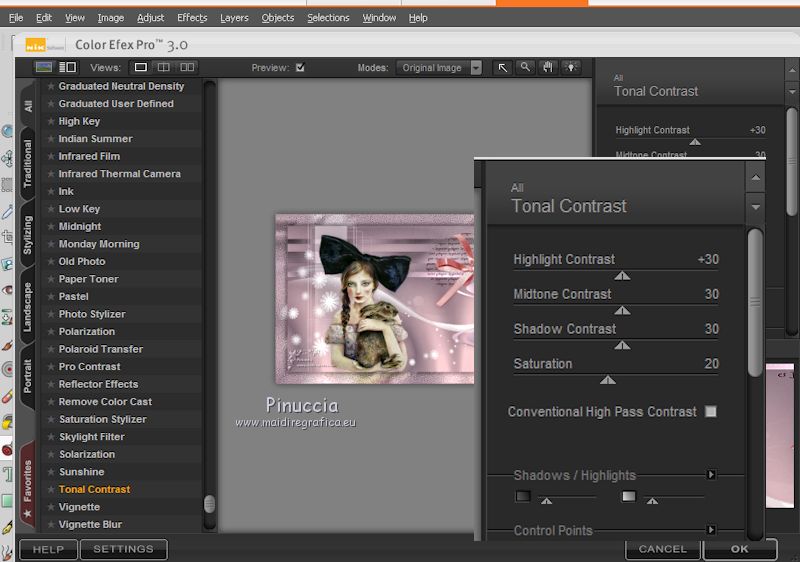Switch to the Landscape filter tab
This screenshot has width=800, height=562.
click(28, 307)
